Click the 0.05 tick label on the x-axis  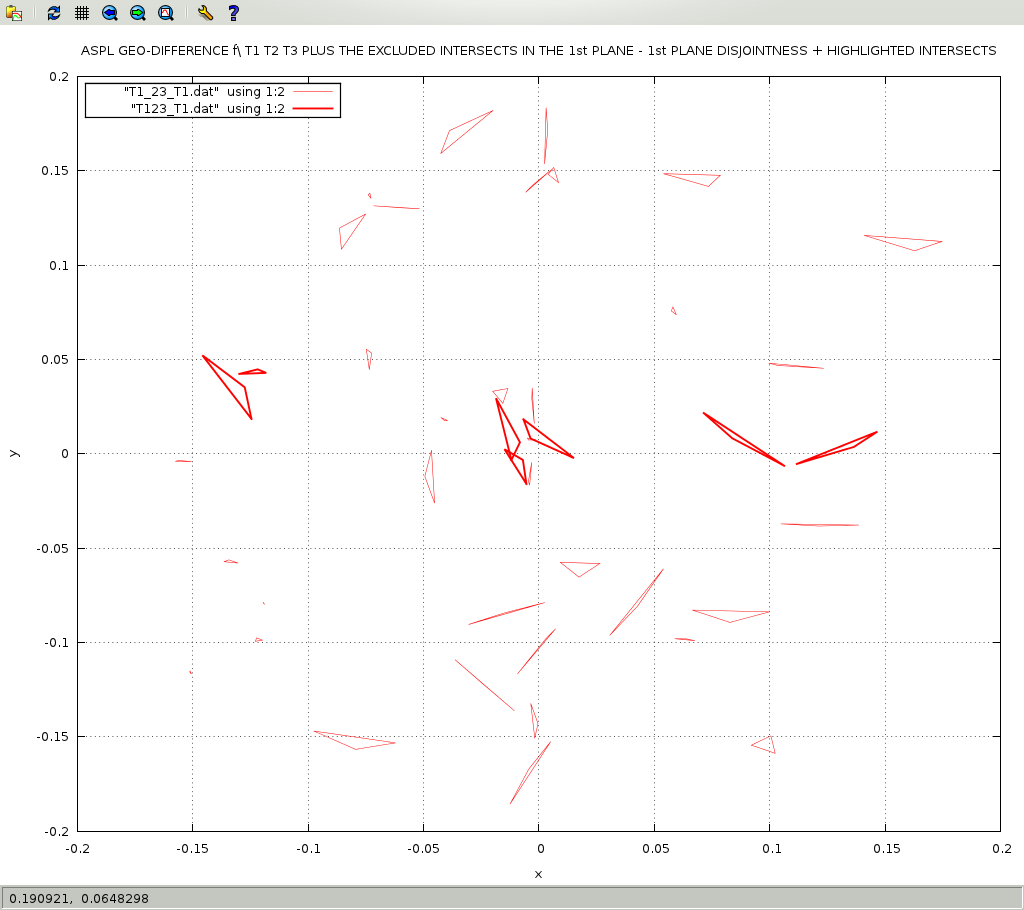click(x=654, y=848)
